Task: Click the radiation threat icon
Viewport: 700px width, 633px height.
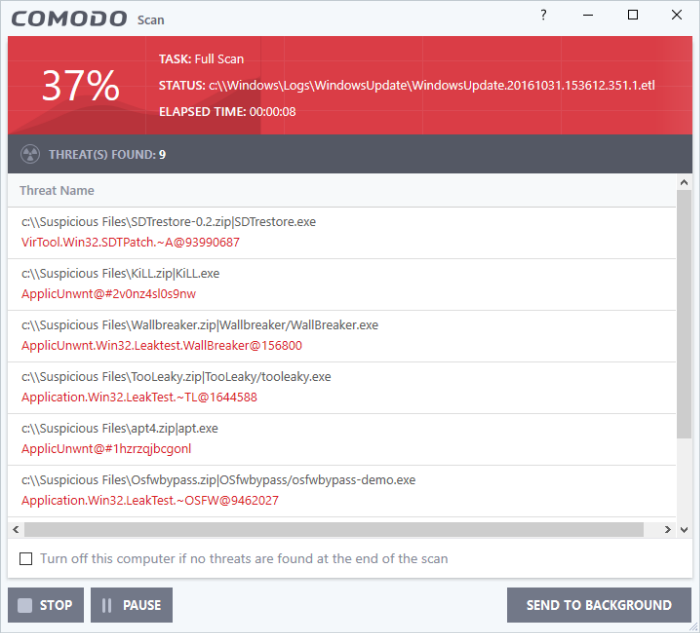Action: pos(30,155)
